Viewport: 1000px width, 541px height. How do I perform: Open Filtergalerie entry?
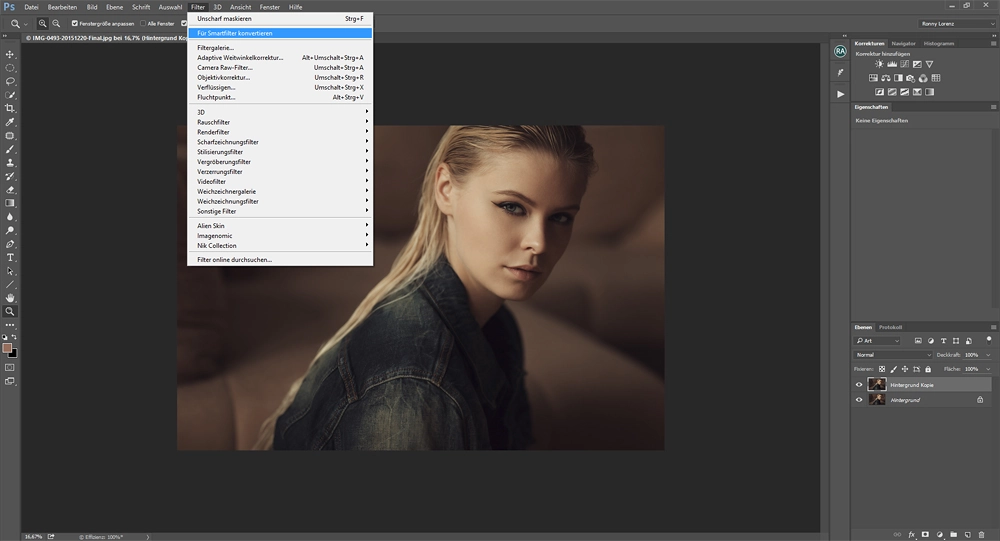(280, 48)
